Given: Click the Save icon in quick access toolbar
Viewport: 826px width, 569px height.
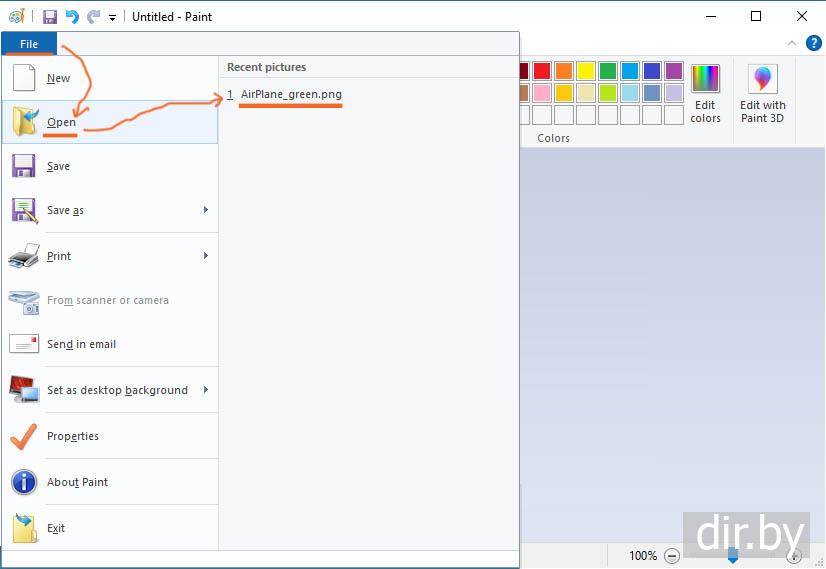Looking at the screenshot, I should coord(49,17).
